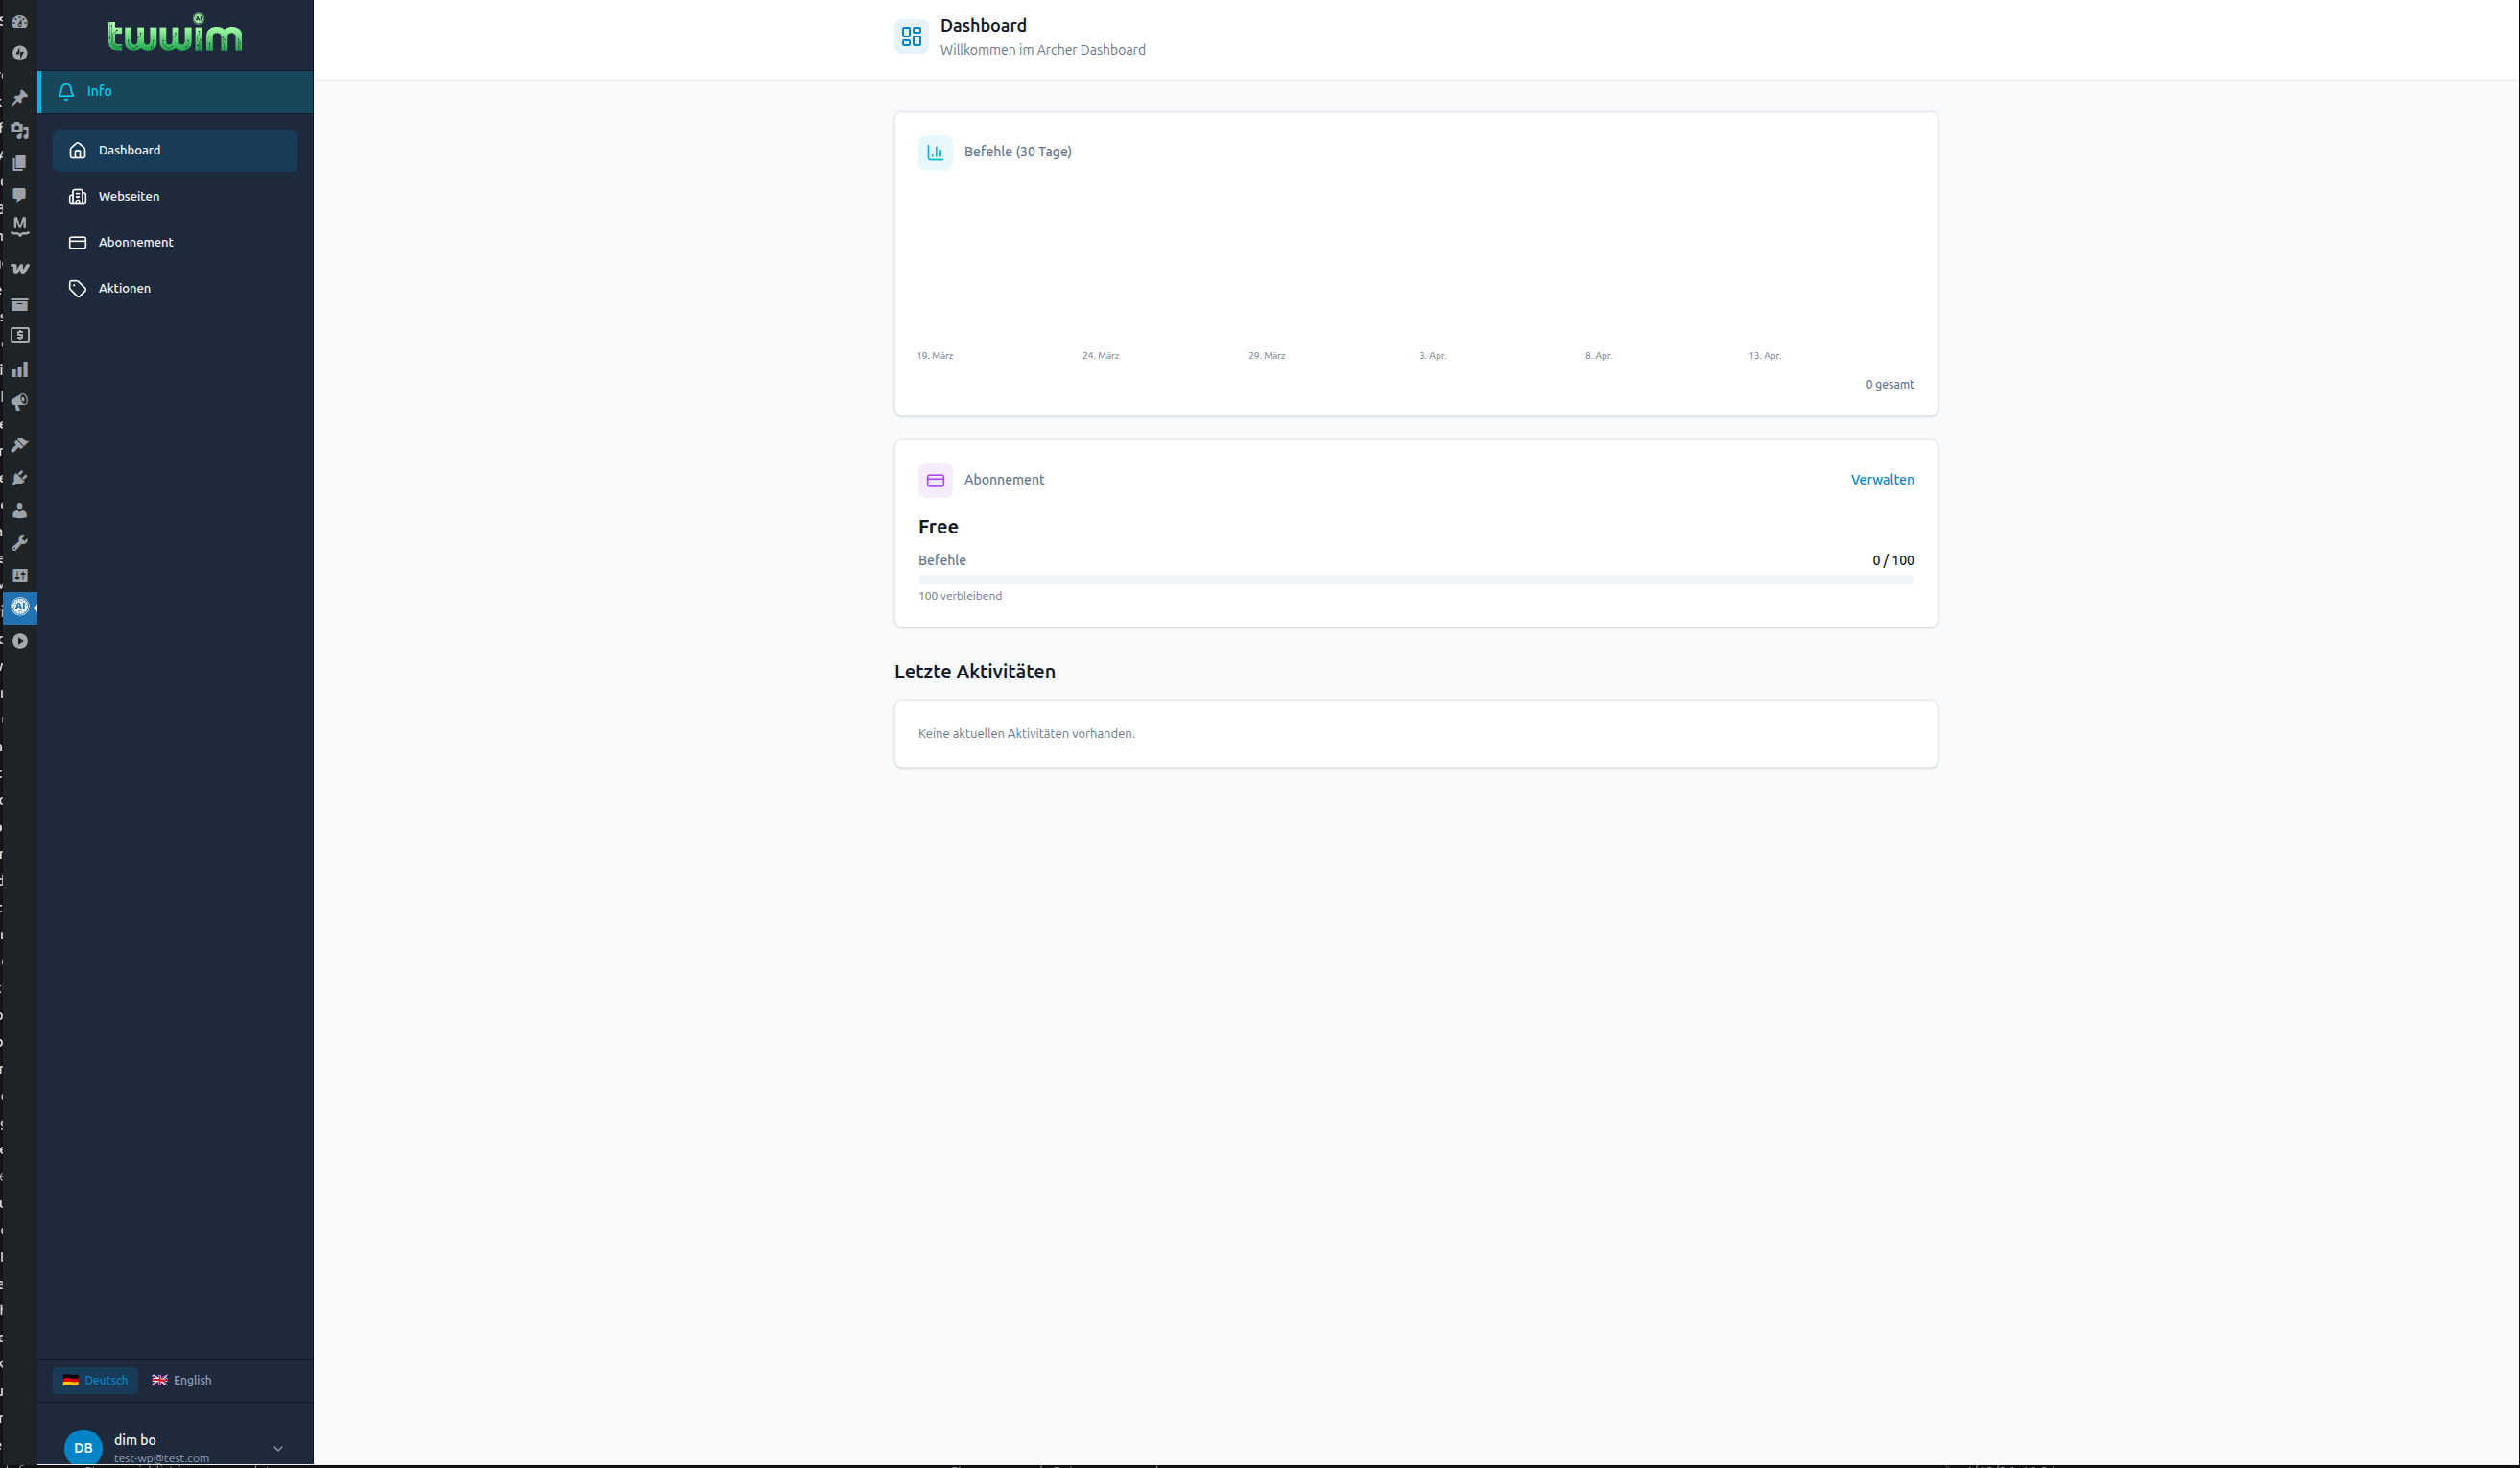Screen dimensions: 2520x1468
Task: Expand the dim bo account chevron
Action: click(277, 1447)
